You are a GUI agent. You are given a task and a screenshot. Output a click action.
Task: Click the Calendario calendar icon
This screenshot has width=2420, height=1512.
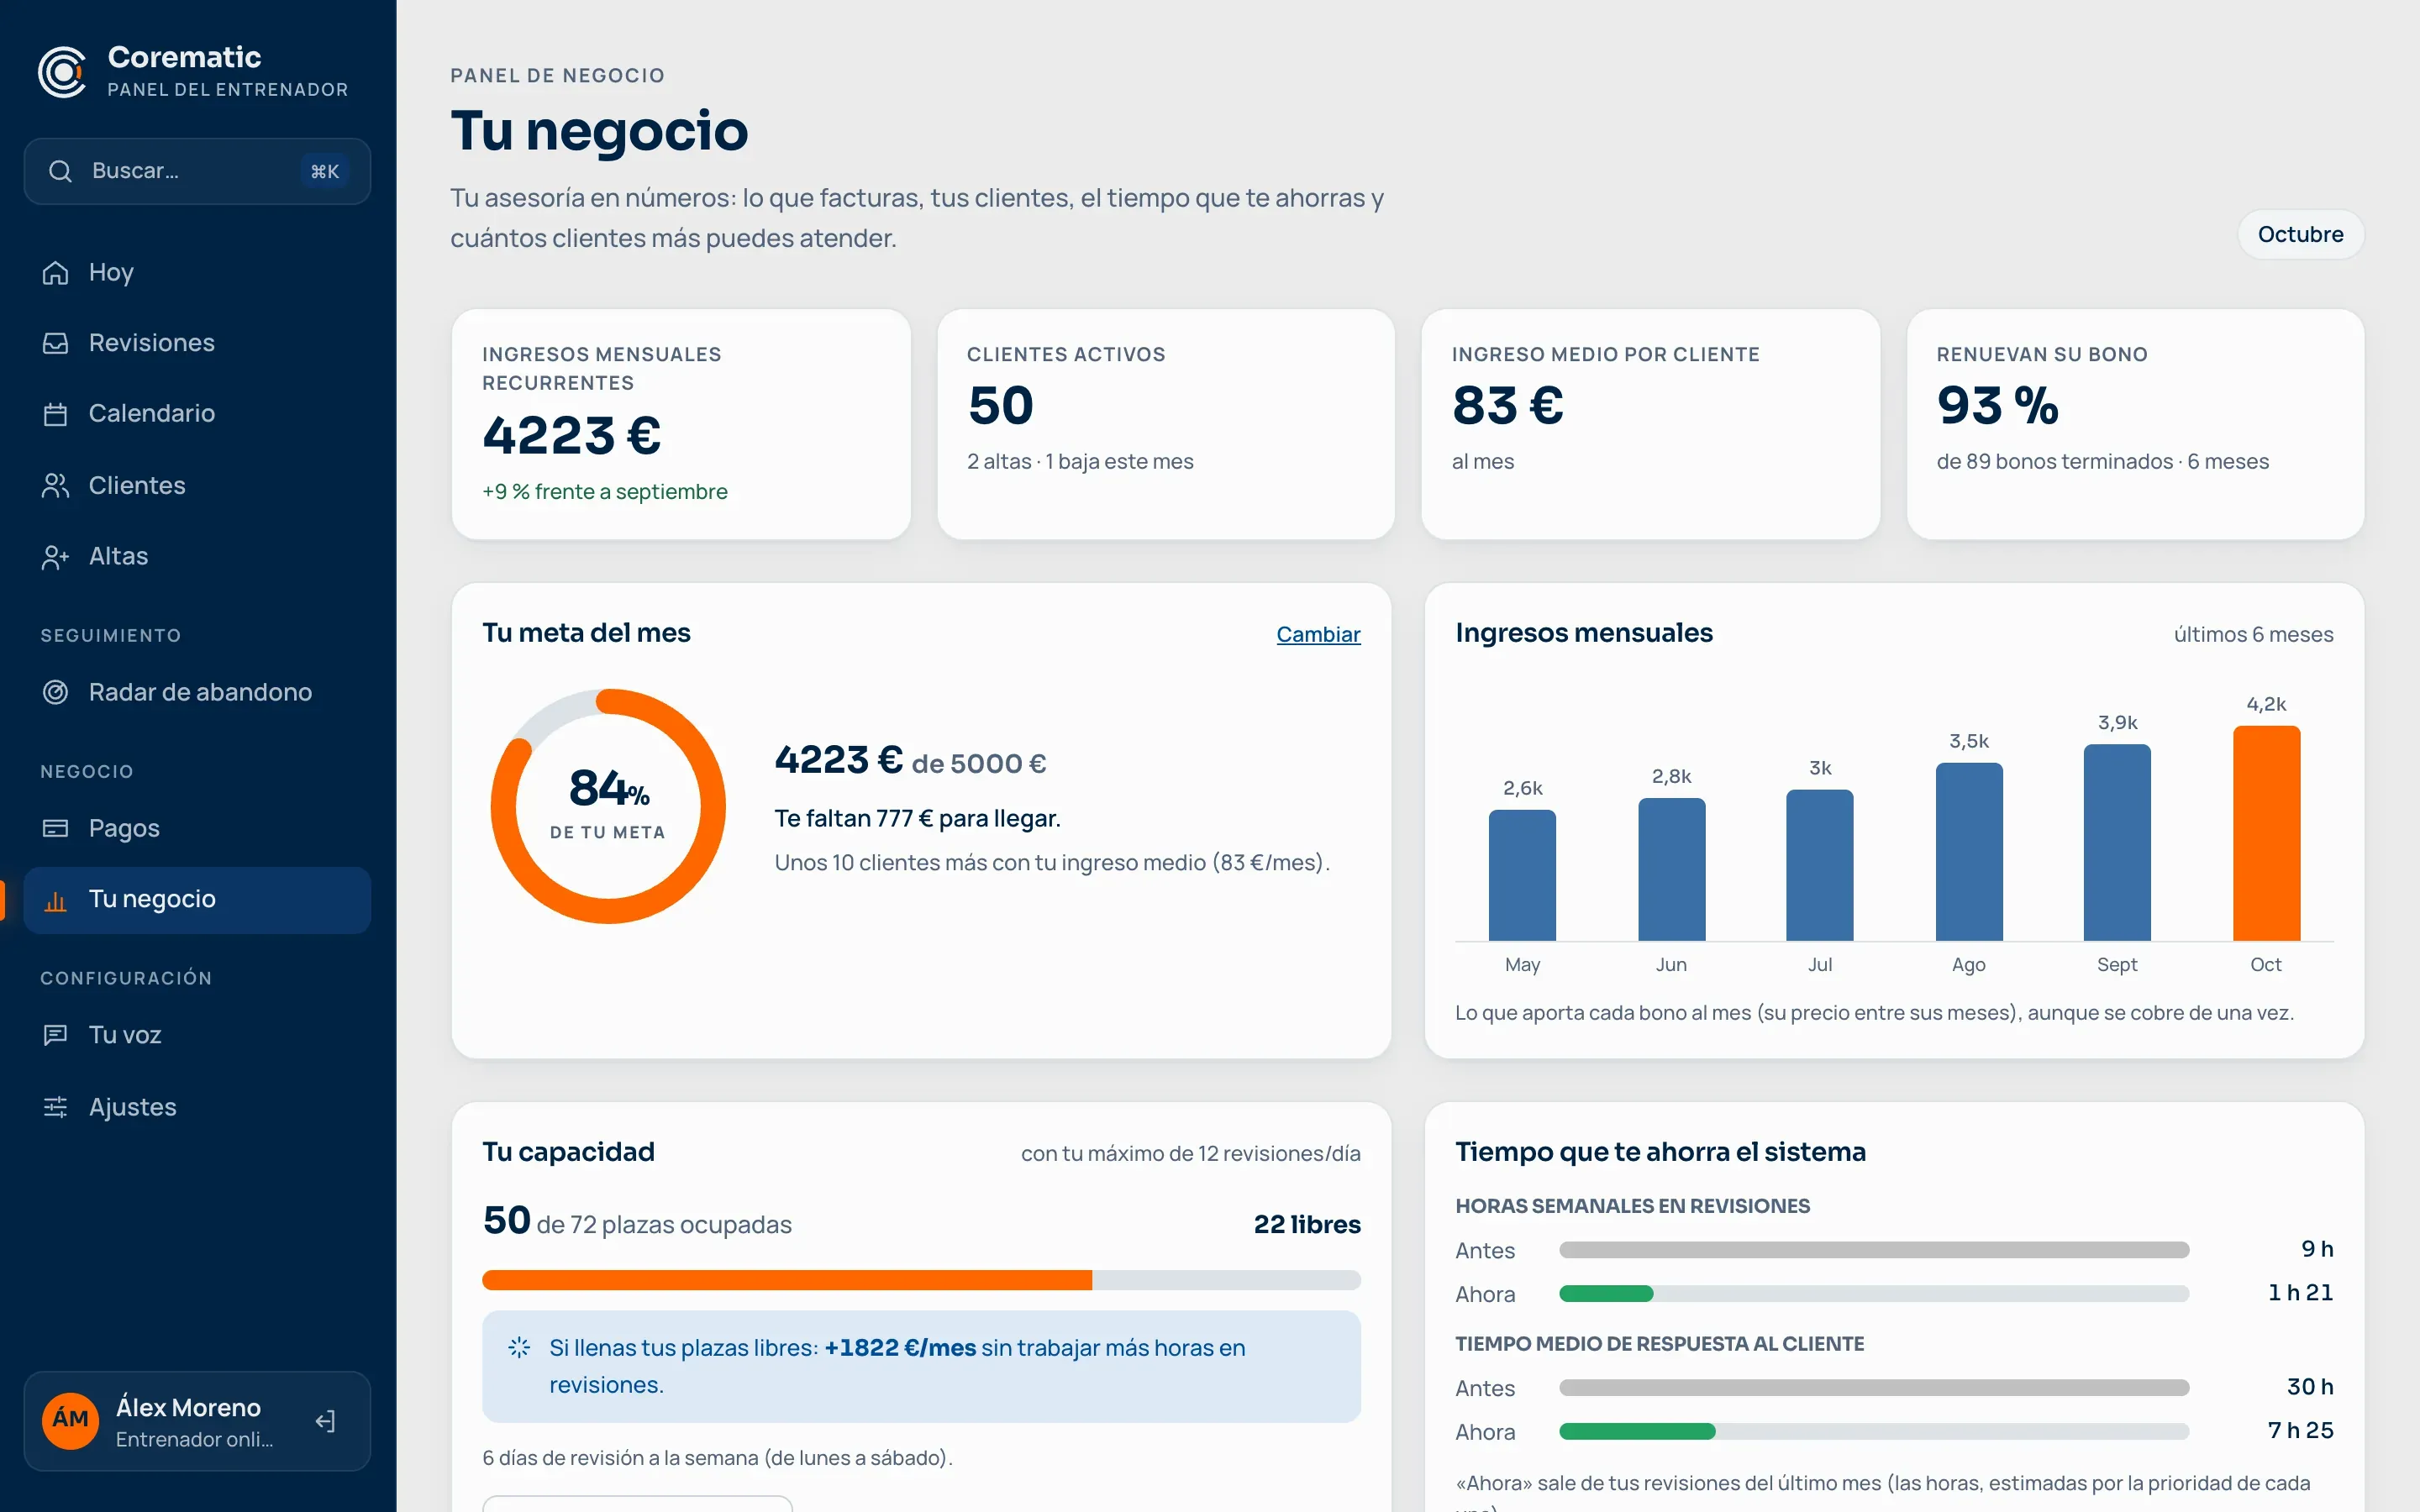55,414
